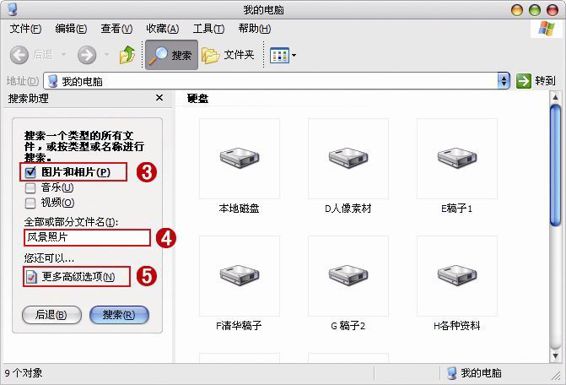Viewport: 566px width, 385px height.
Task: Click the file name field containing 风景照片
Action: click(87, 237)
